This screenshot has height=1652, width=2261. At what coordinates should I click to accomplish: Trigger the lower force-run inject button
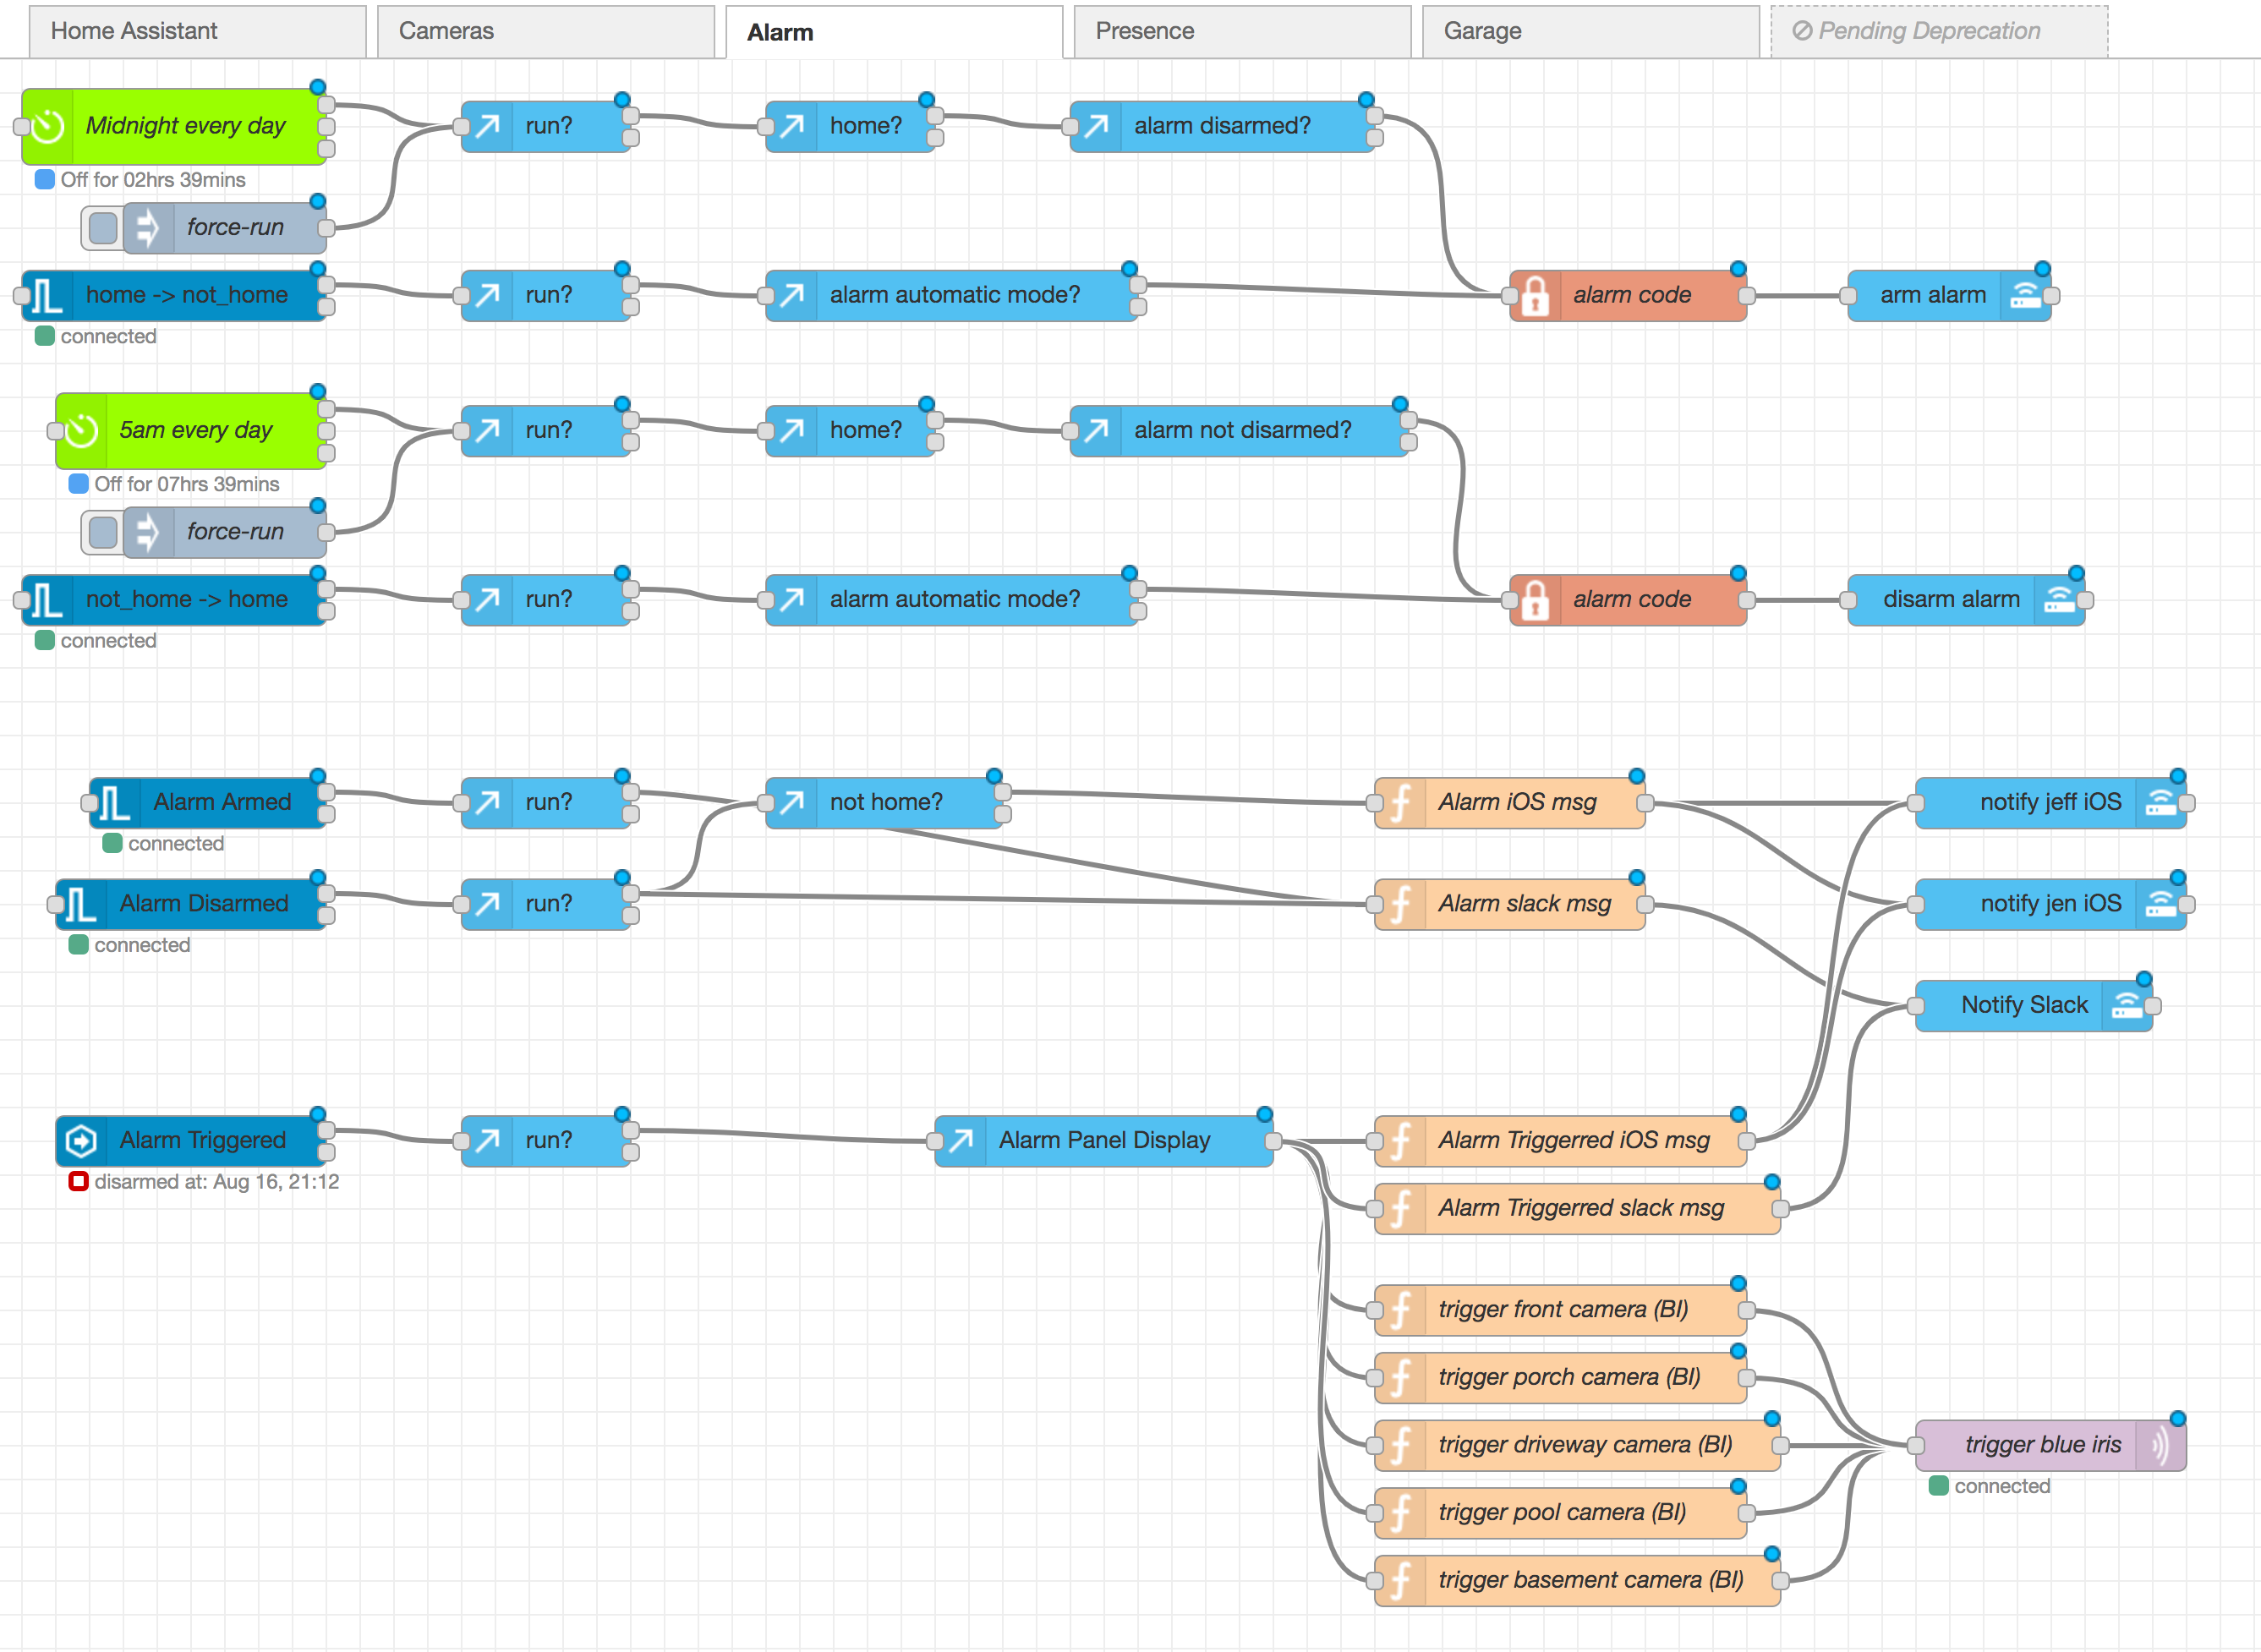coord(102,532)
